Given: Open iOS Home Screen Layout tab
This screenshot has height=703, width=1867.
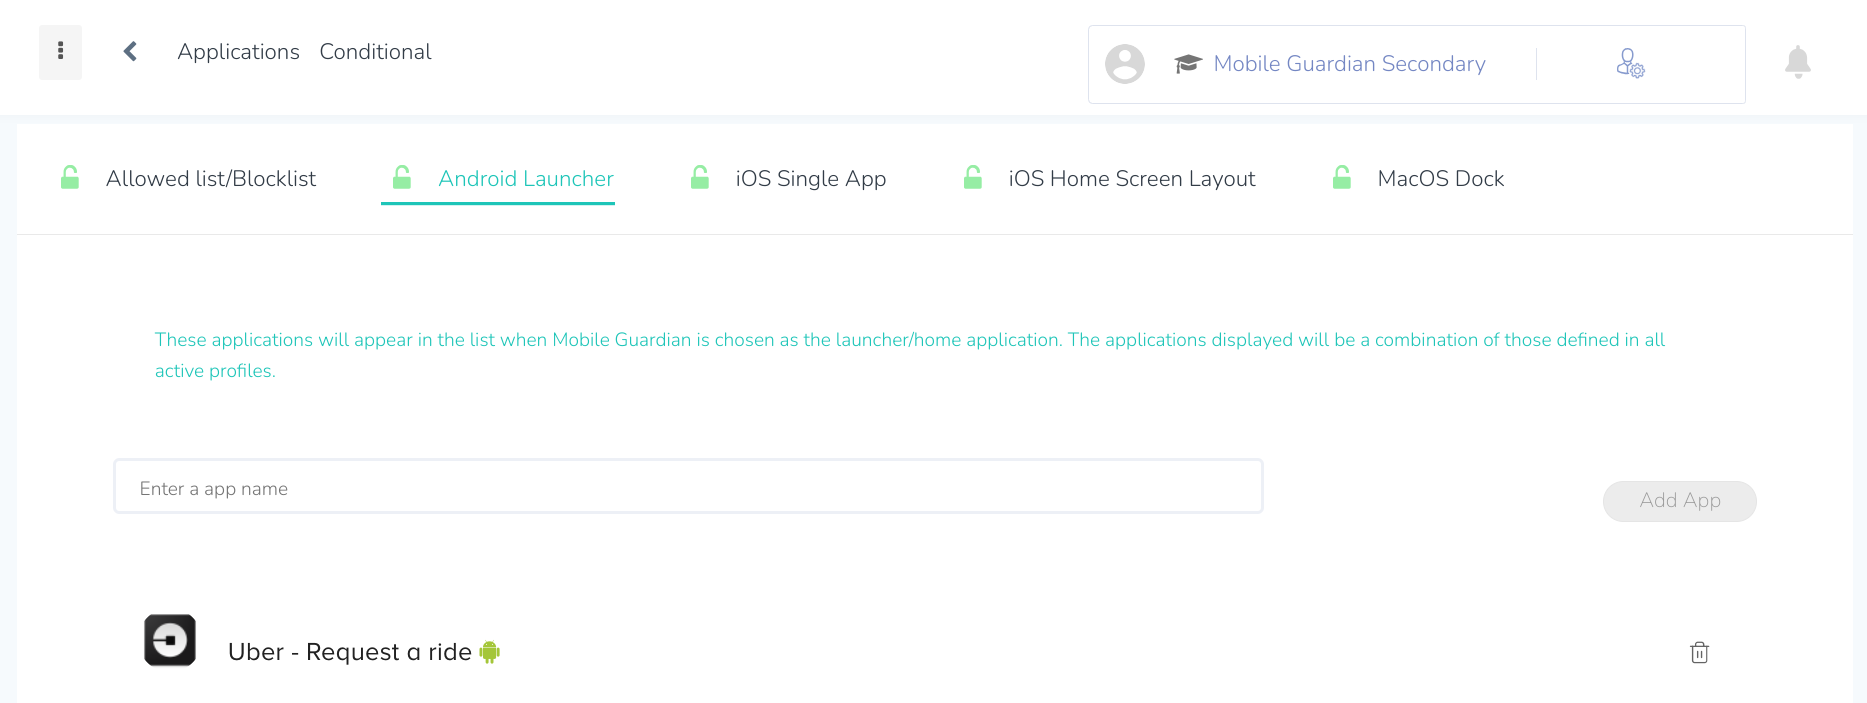Looking at the screenshot, I should coord(1132,179).
